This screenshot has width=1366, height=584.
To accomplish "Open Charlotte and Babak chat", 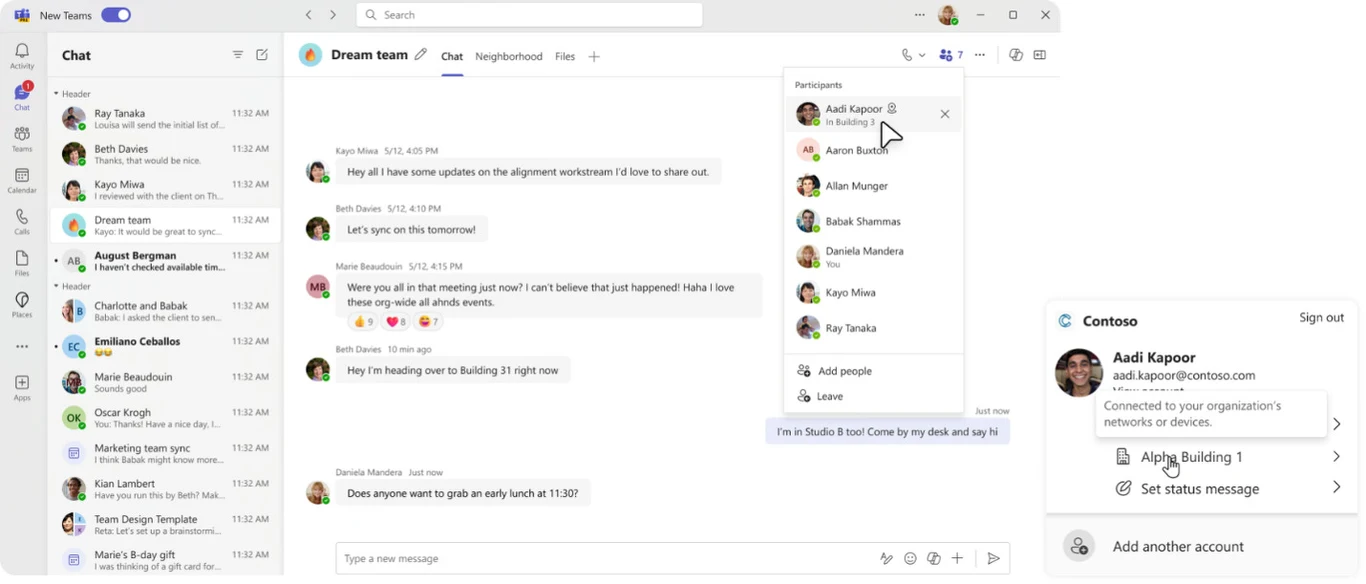I will pos(166,311).
